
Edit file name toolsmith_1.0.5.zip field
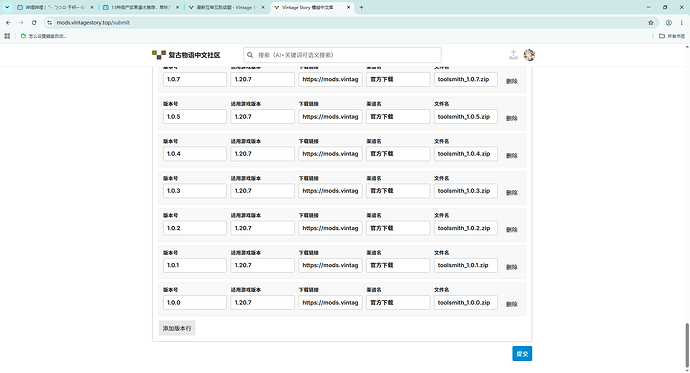(466, 117)
